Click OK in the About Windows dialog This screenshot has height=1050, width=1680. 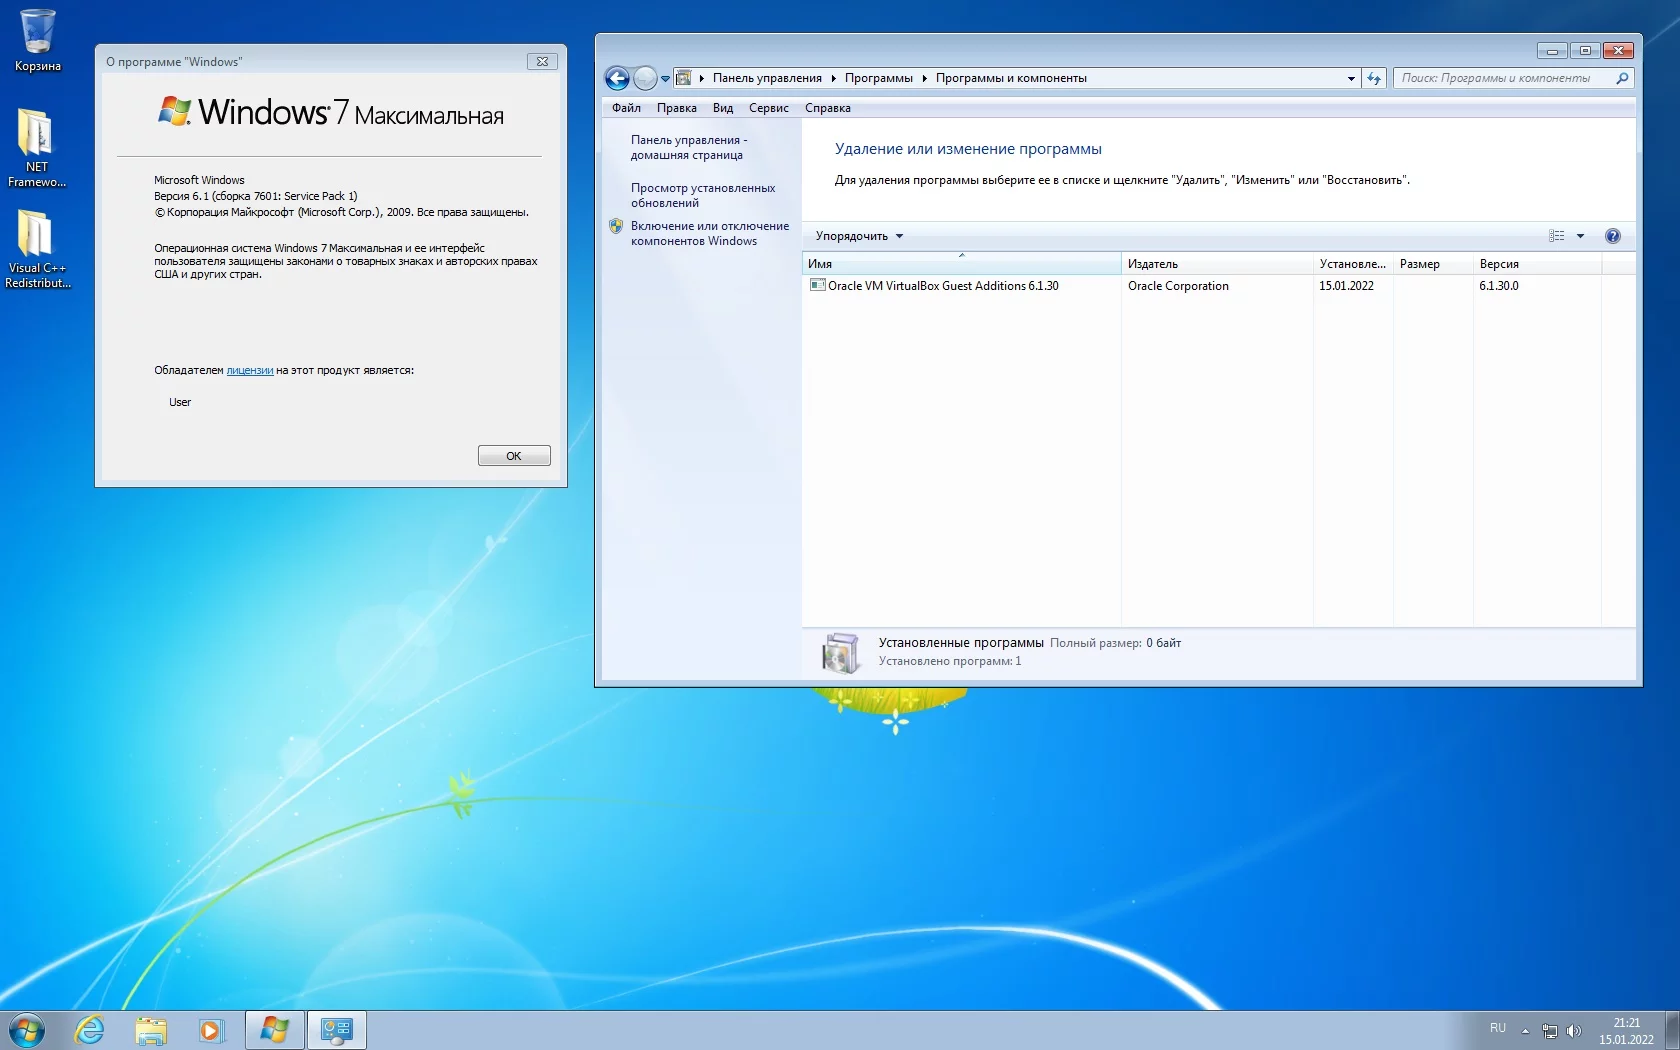click(x=514, y=456)
